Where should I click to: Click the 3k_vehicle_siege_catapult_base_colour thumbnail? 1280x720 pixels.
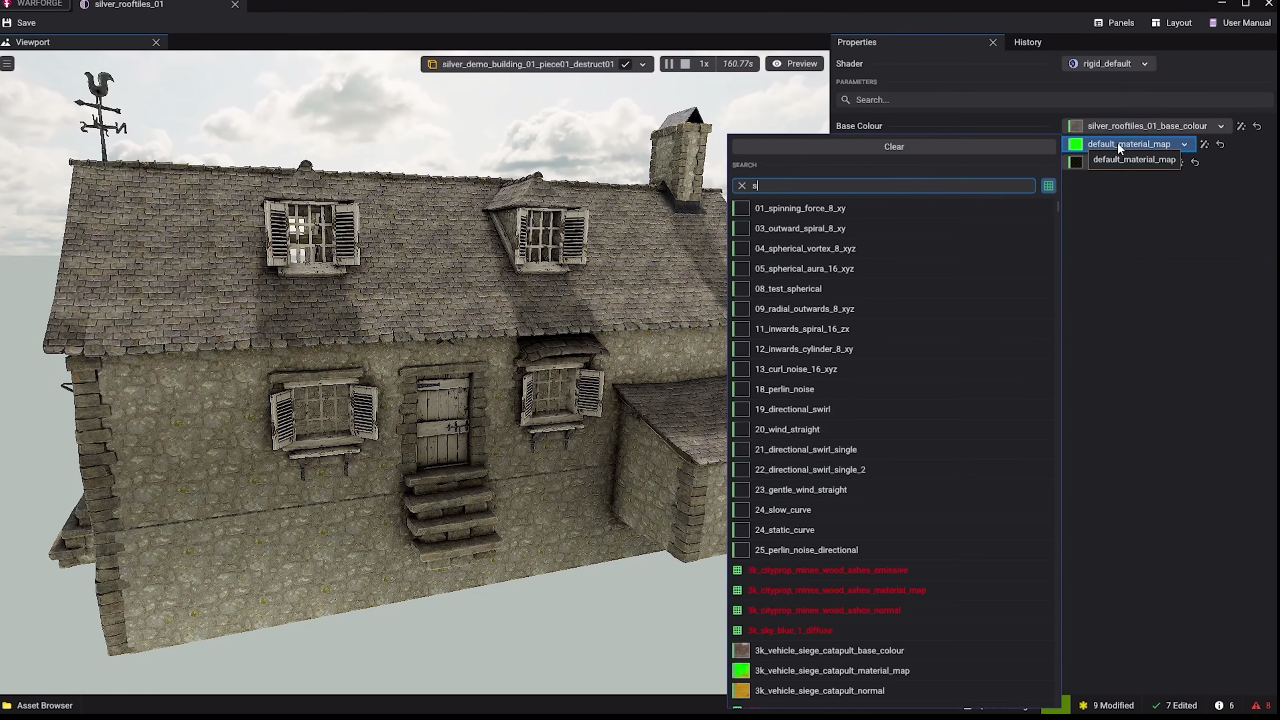[x=741, y=651]
